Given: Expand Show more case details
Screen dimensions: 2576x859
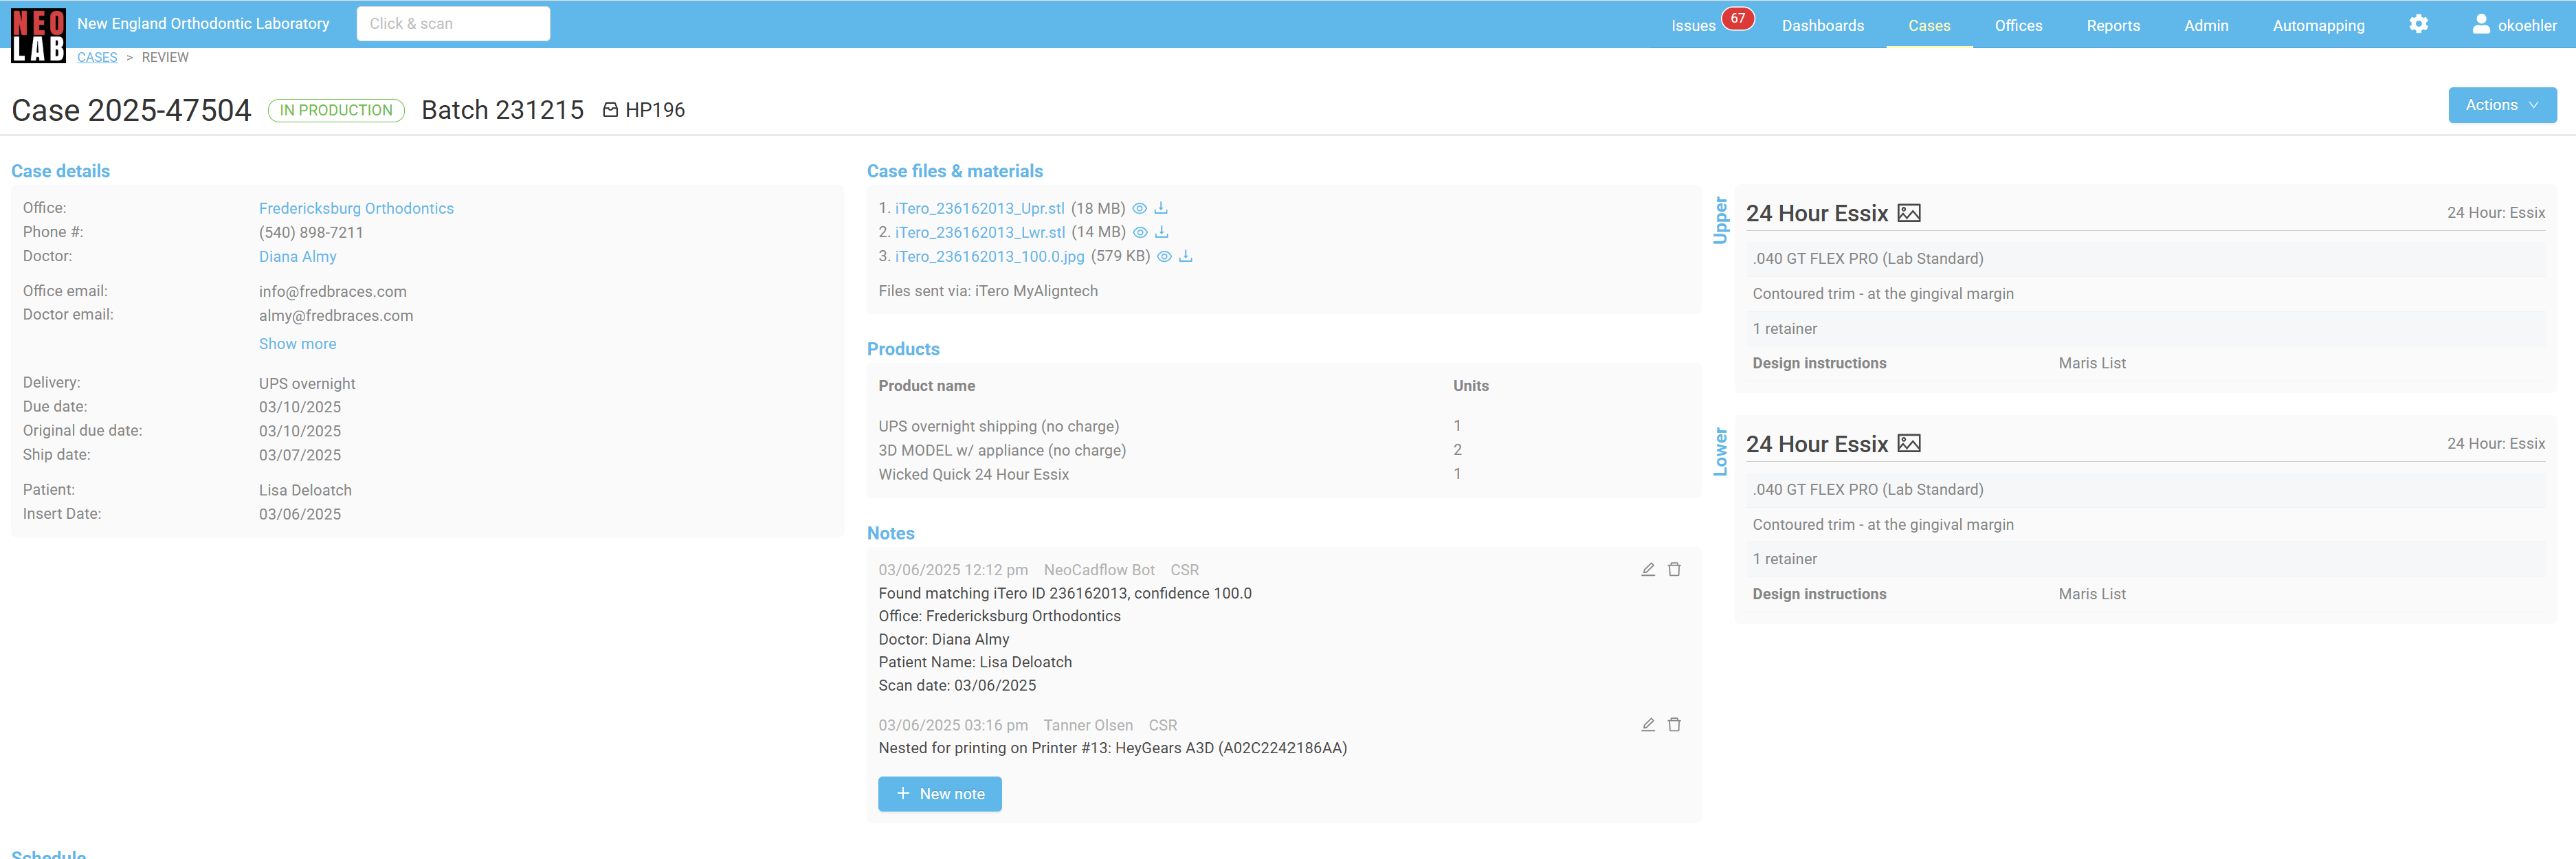Looking at the screenshot, I should pyautogui.click(x=297, y=343).
